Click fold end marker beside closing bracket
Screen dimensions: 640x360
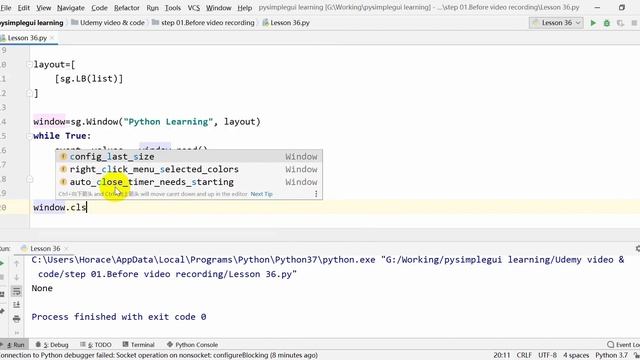(x=29, y=93)
